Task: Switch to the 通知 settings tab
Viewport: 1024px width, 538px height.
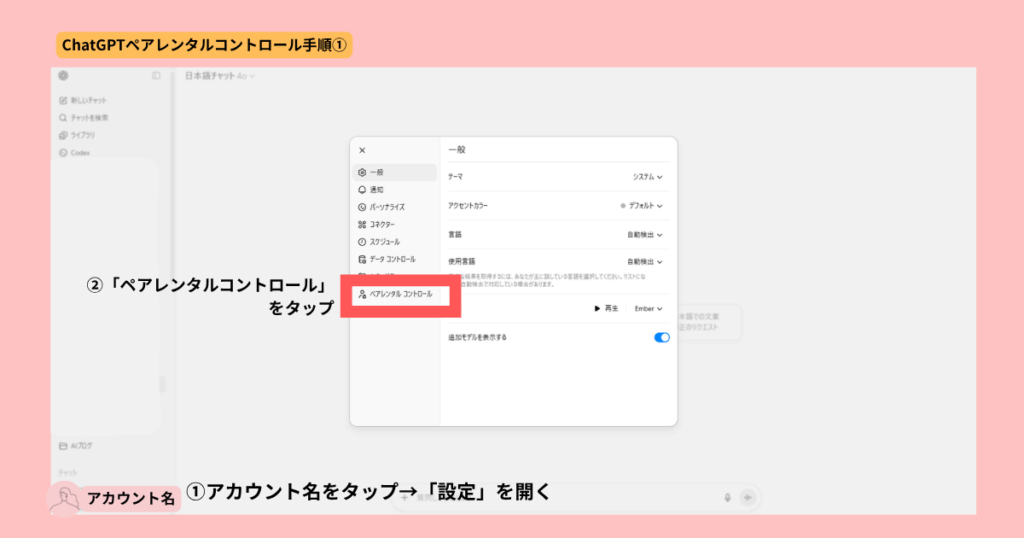Action: (x=394, y=189)
